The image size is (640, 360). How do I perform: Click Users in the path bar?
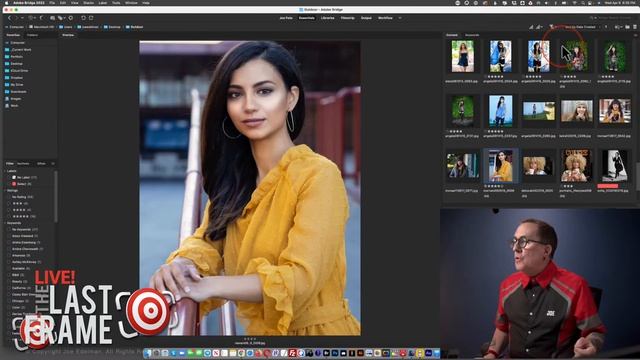[x=68, y=27]
